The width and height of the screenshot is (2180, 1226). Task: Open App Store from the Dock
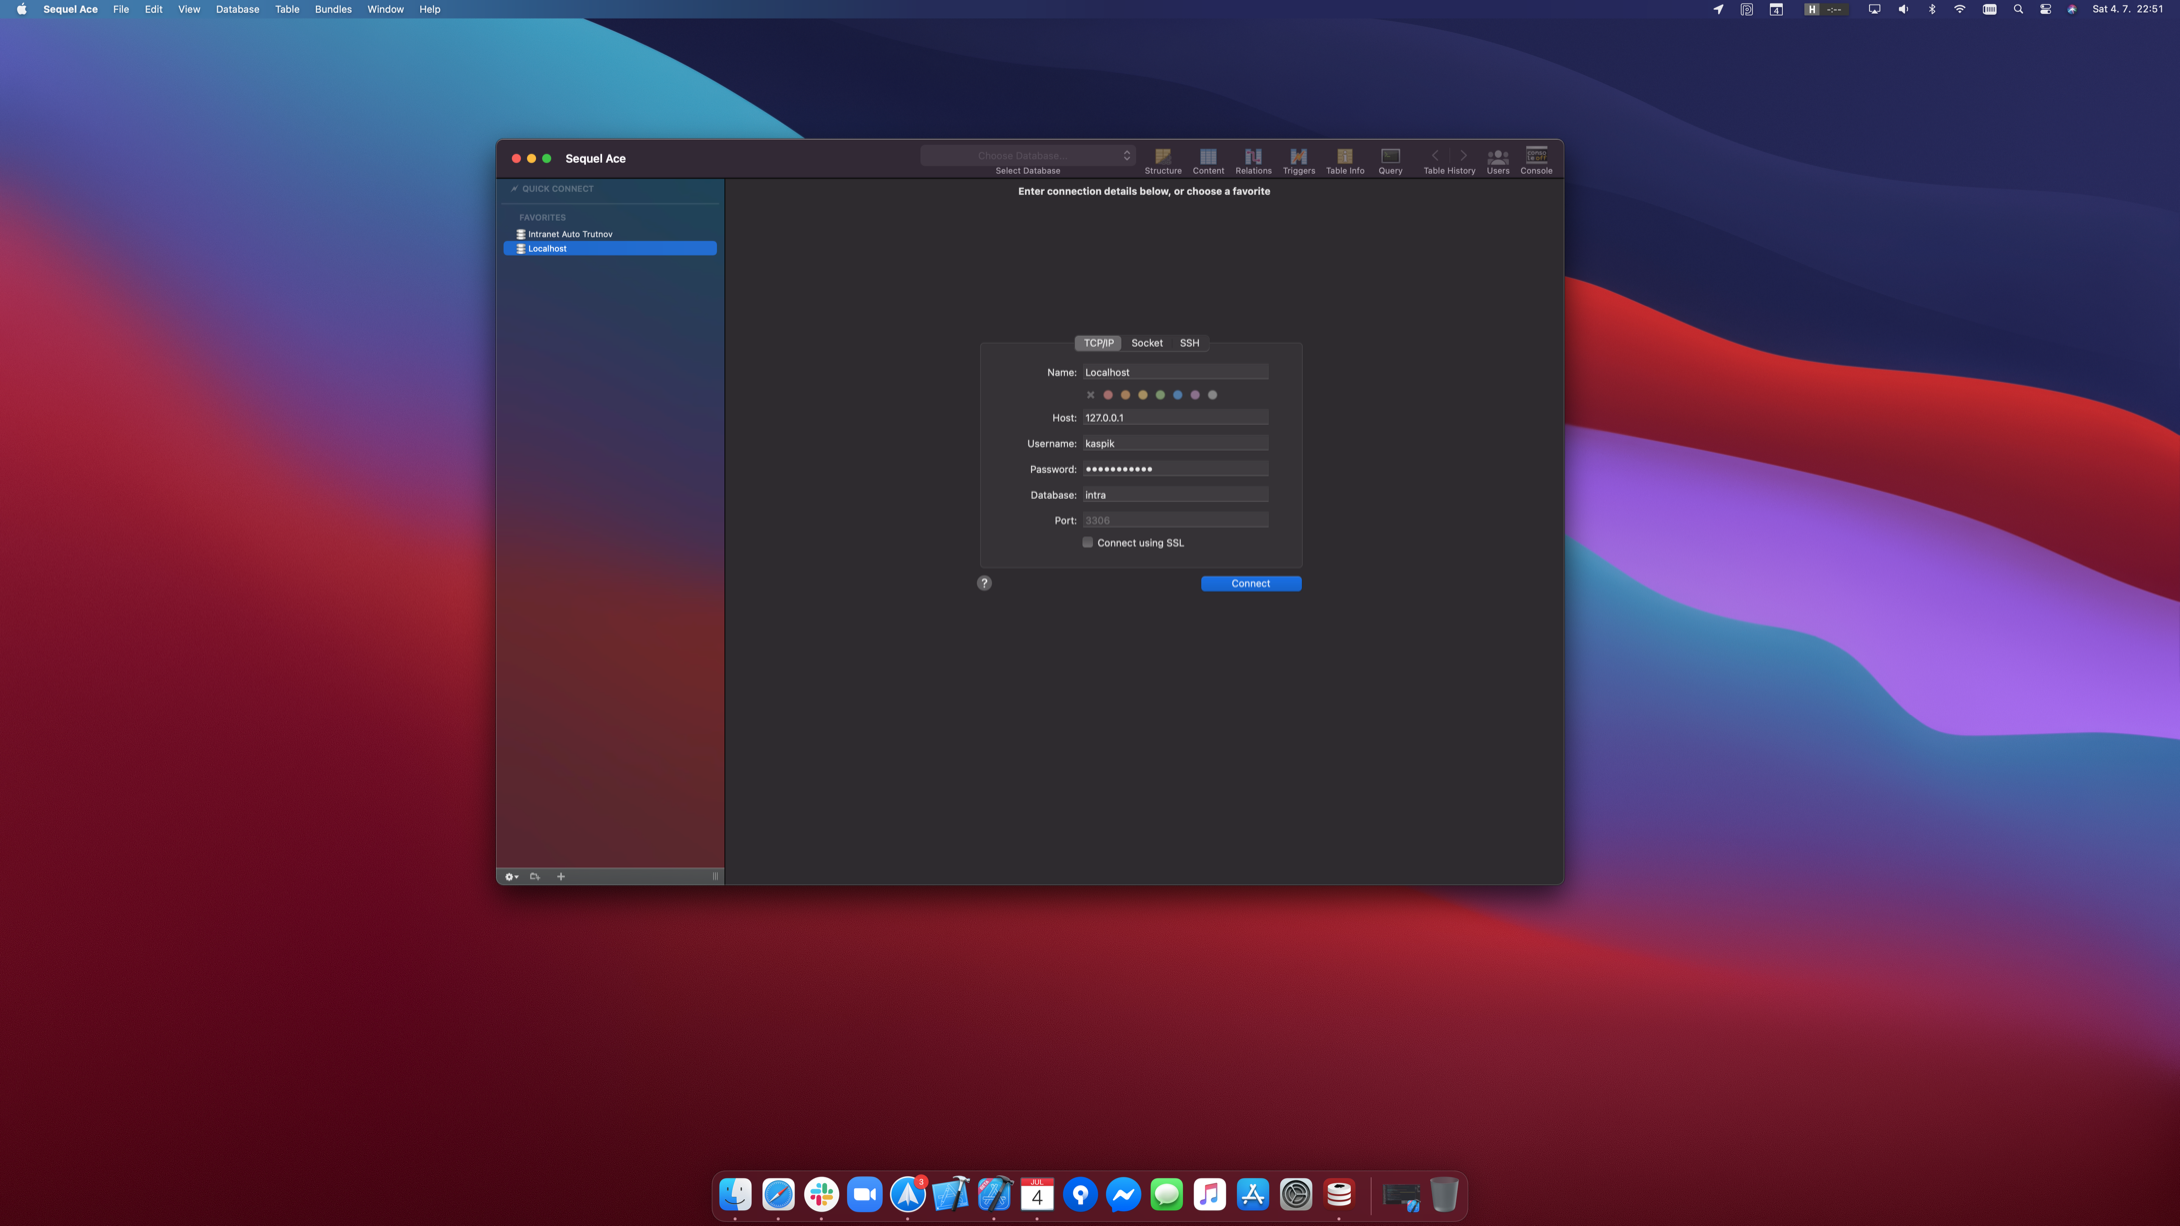tap(1253, 1194)
